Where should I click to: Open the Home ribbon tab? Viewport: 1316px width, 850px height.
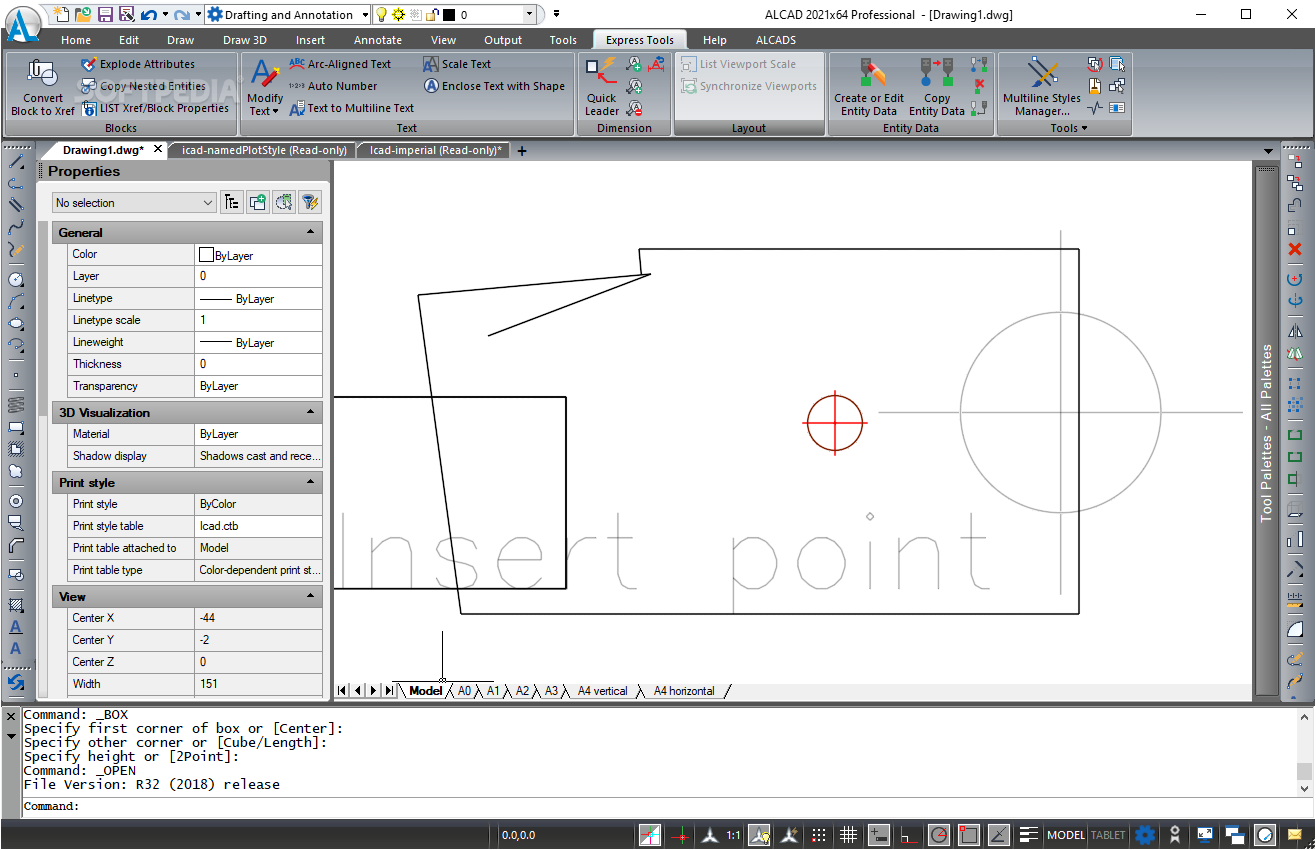76,40
